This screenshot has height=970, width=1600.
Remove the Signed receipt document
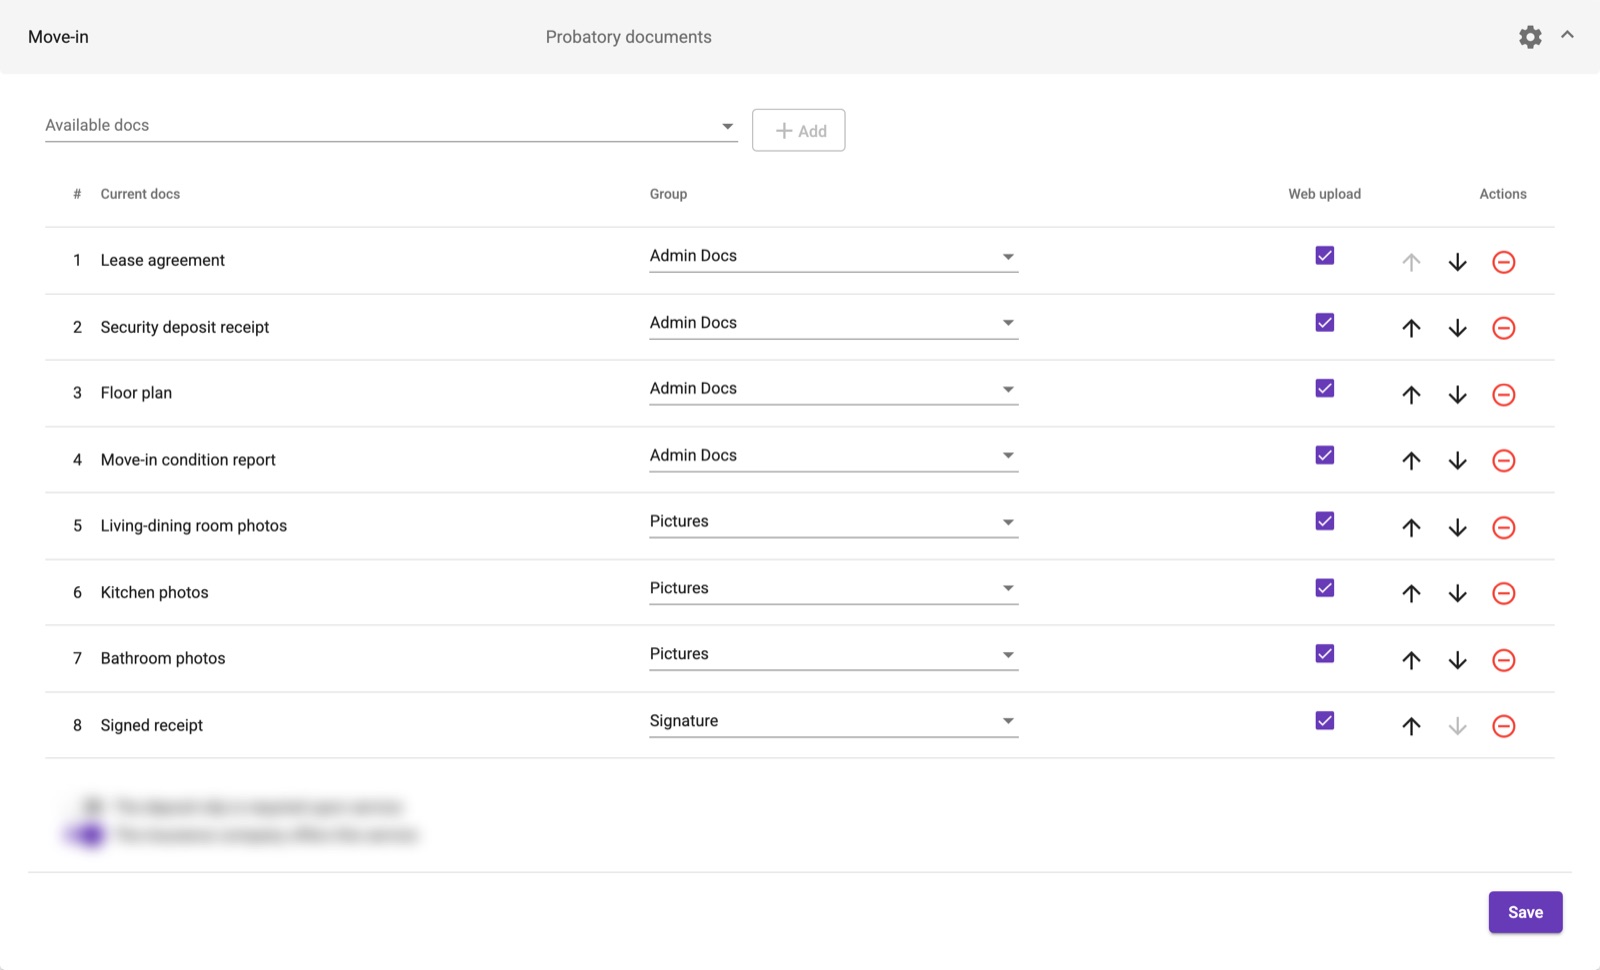click(x=1503, y=727)
